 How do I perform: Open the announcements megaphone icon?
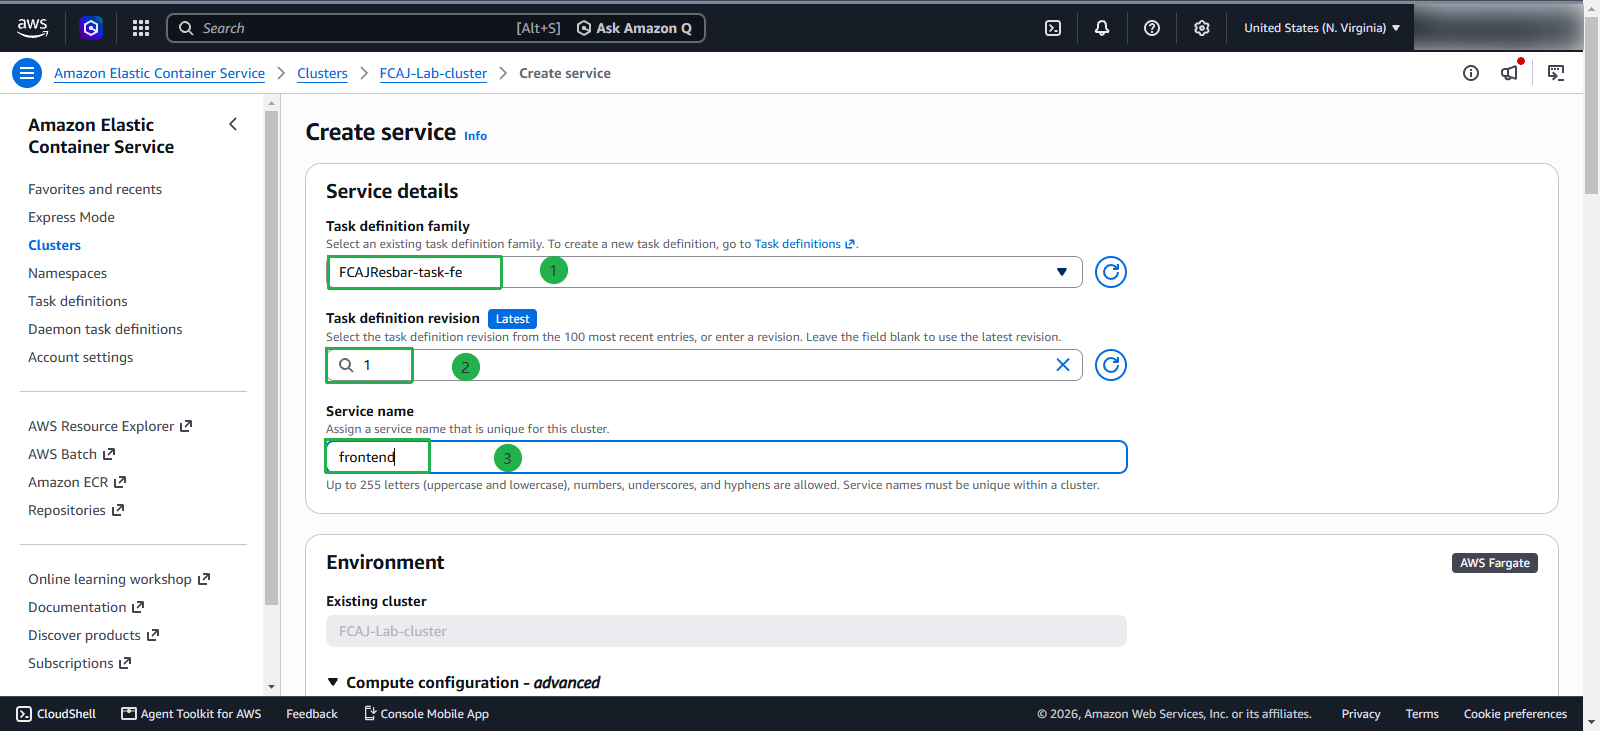1510,73
